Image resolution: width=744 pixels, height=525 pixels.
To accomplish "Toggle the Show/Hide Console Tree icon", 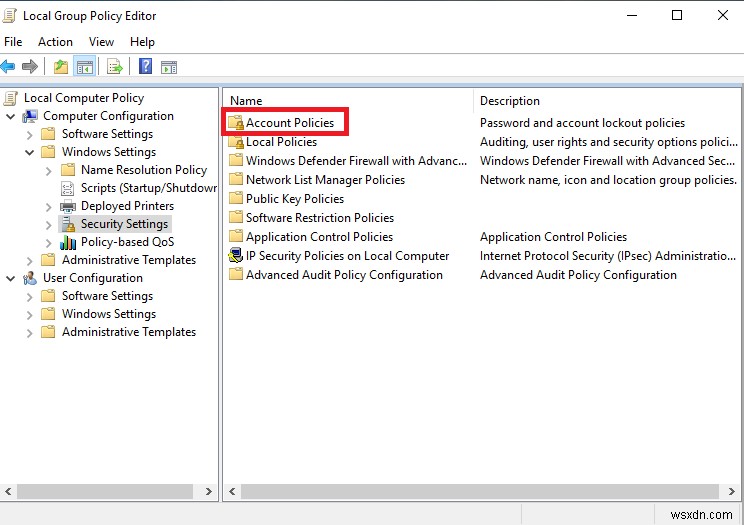I will point(85,66).
